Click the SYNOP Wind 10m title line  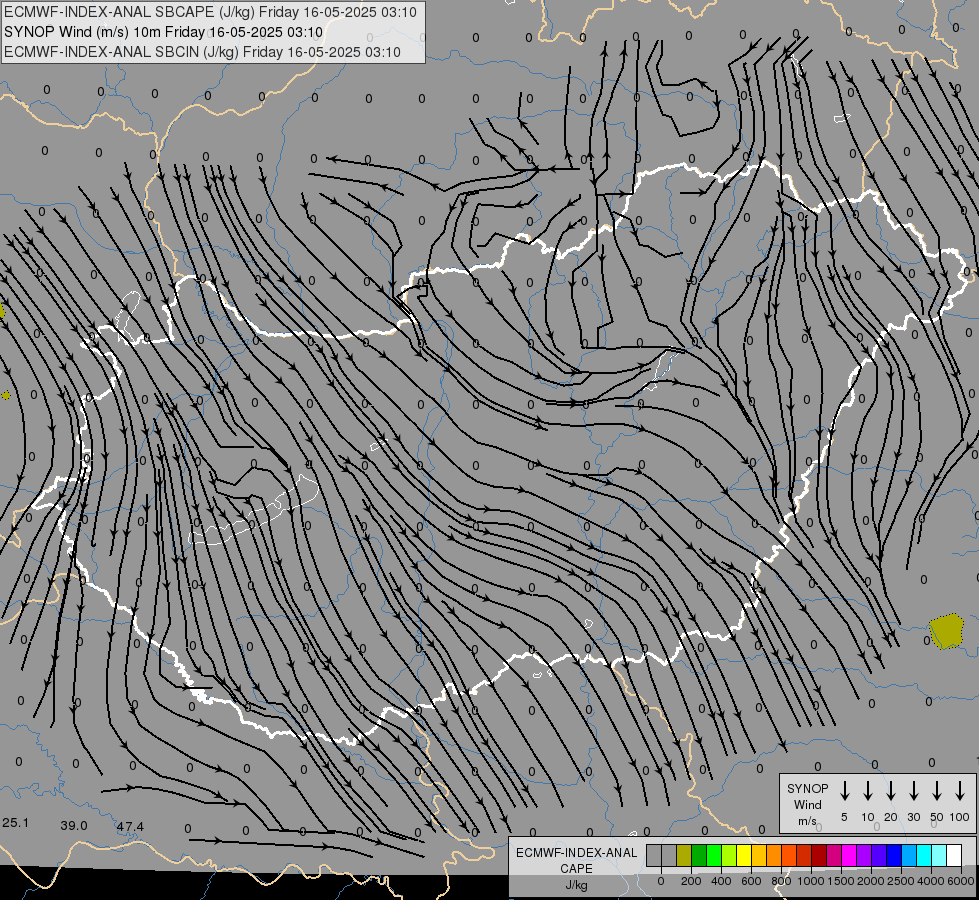(164, 32)
